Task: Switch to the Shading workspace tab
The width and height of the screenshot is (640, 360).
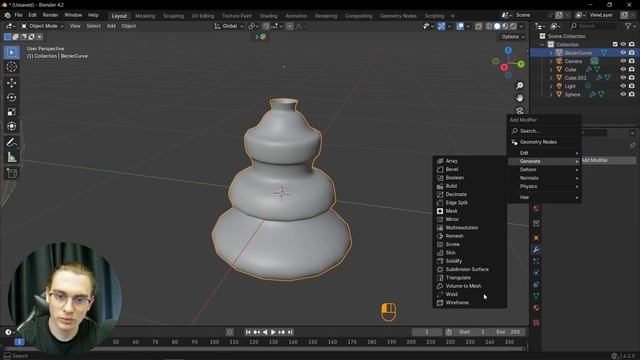Action: pos(269,16)
